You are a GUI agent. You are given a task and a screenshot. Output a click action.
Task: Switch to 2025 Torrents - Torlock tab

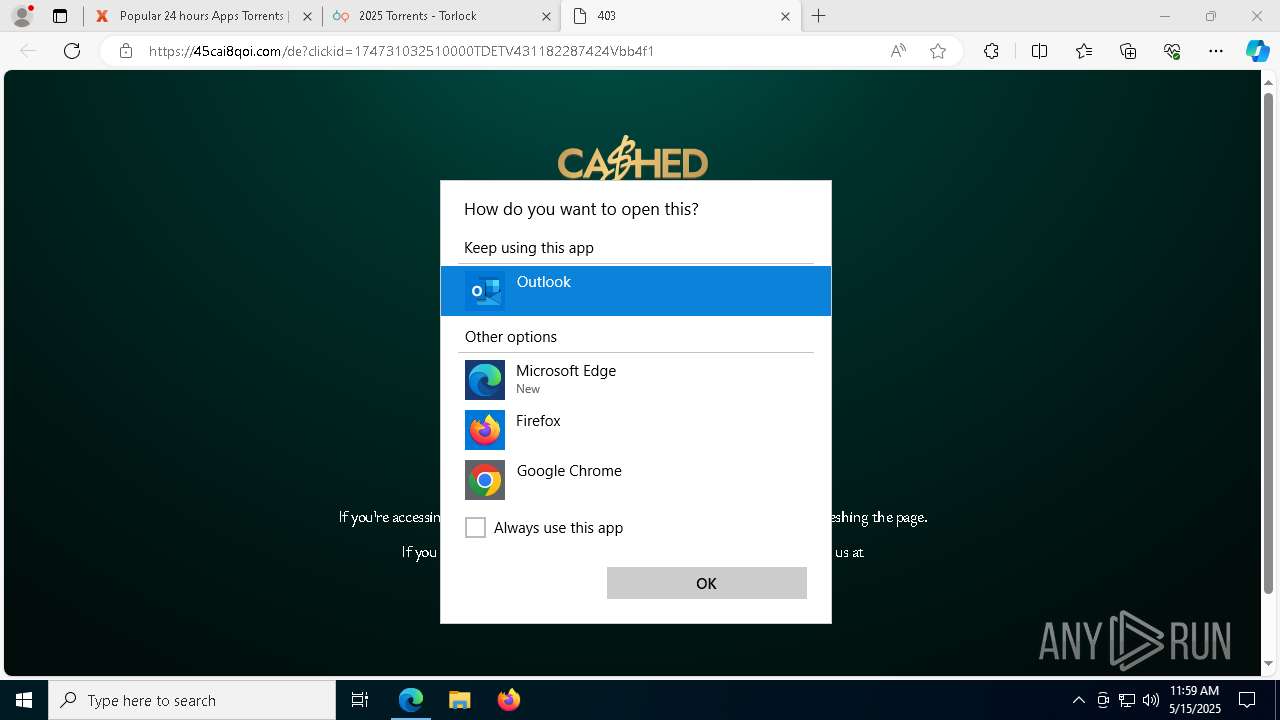click(440, 16)
